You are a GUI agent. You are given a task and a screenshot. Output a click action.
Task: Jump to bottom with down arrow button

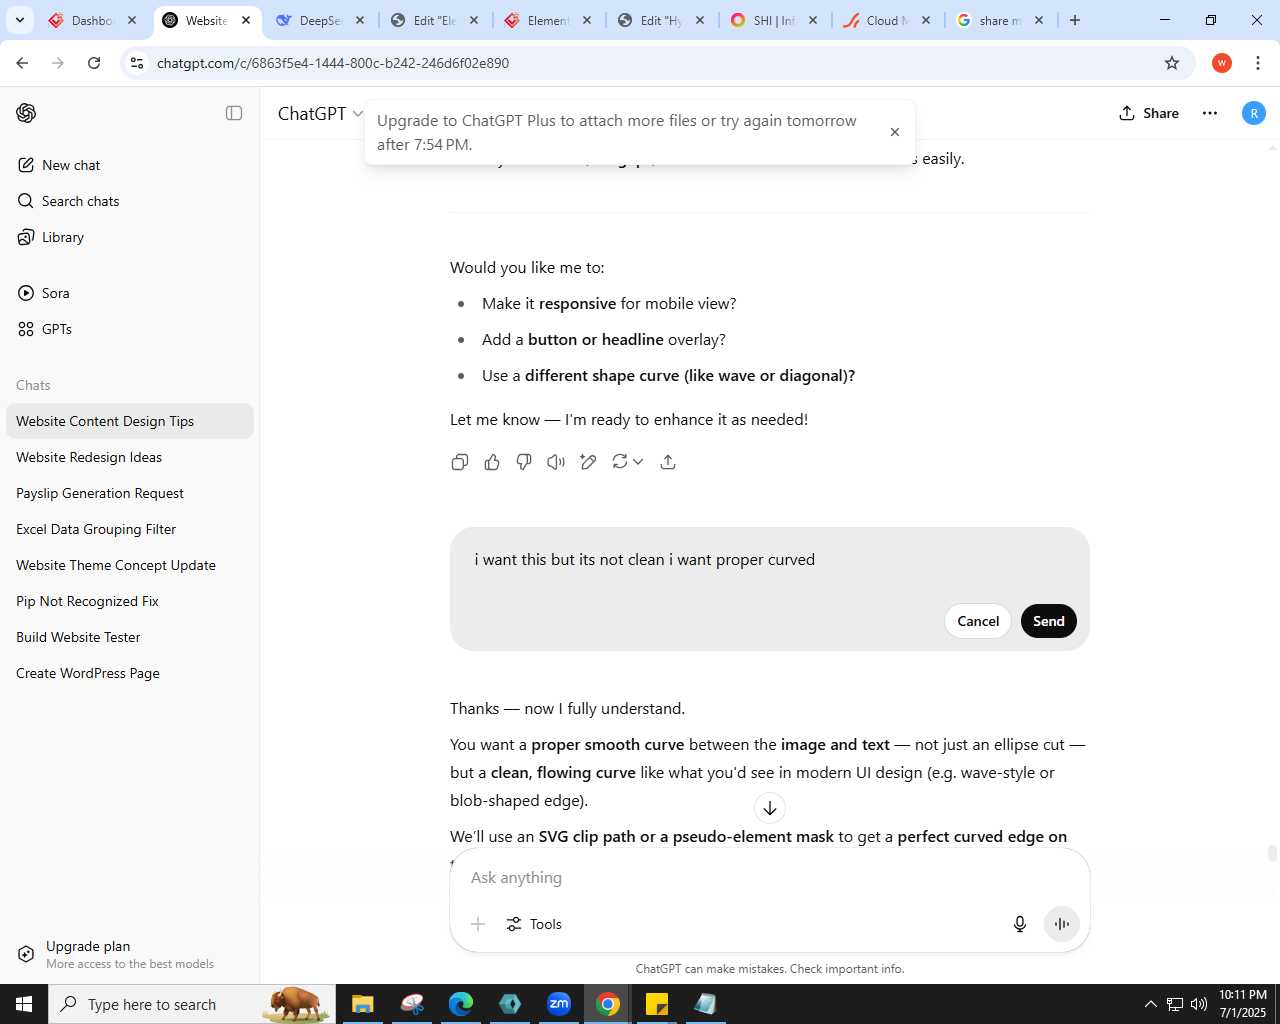coord(770,808)
